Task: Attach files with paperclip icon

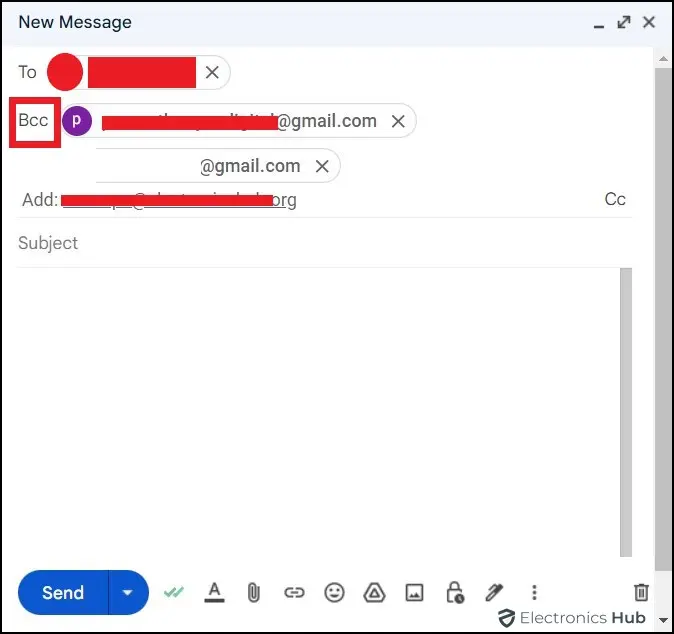Action: (254, 593)
